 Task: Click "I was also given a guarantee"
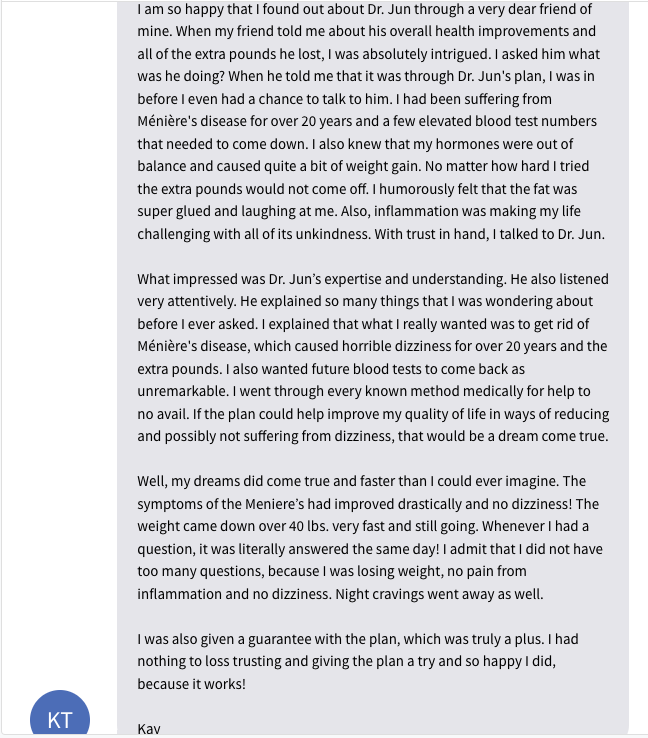225,639
